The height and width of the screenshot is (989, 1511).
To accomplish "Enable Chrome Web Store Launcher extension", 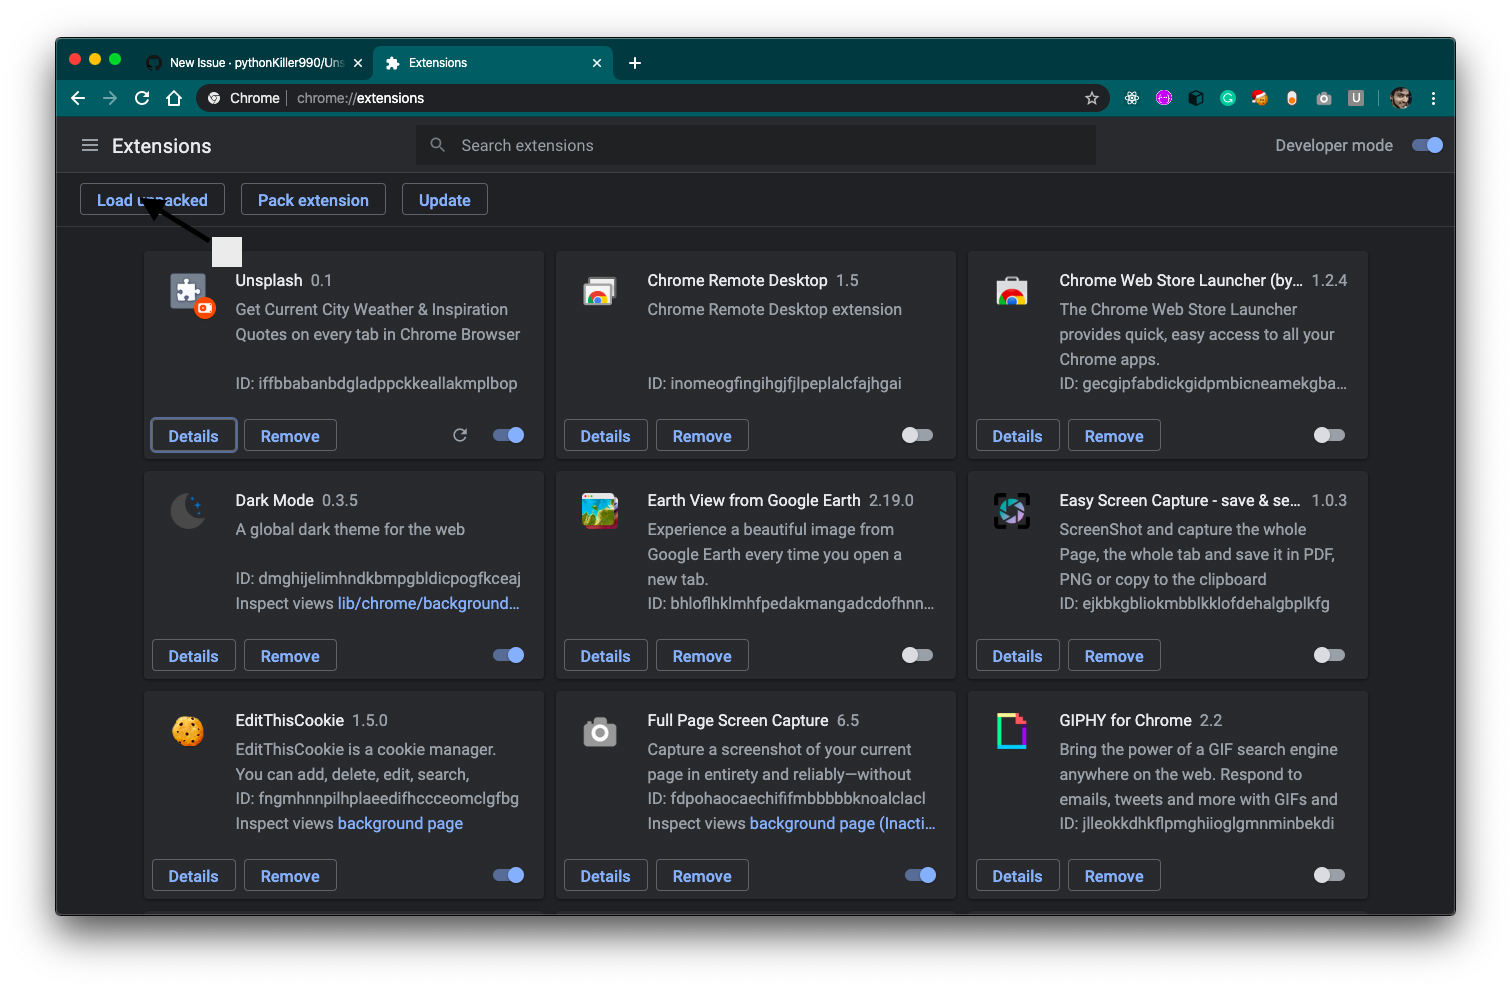I will (1329, 435).
